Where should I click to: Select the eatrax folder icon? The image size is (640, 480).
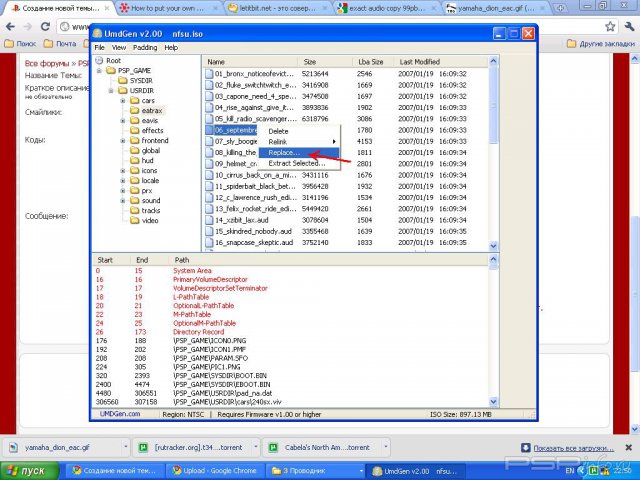coord(133,111)
